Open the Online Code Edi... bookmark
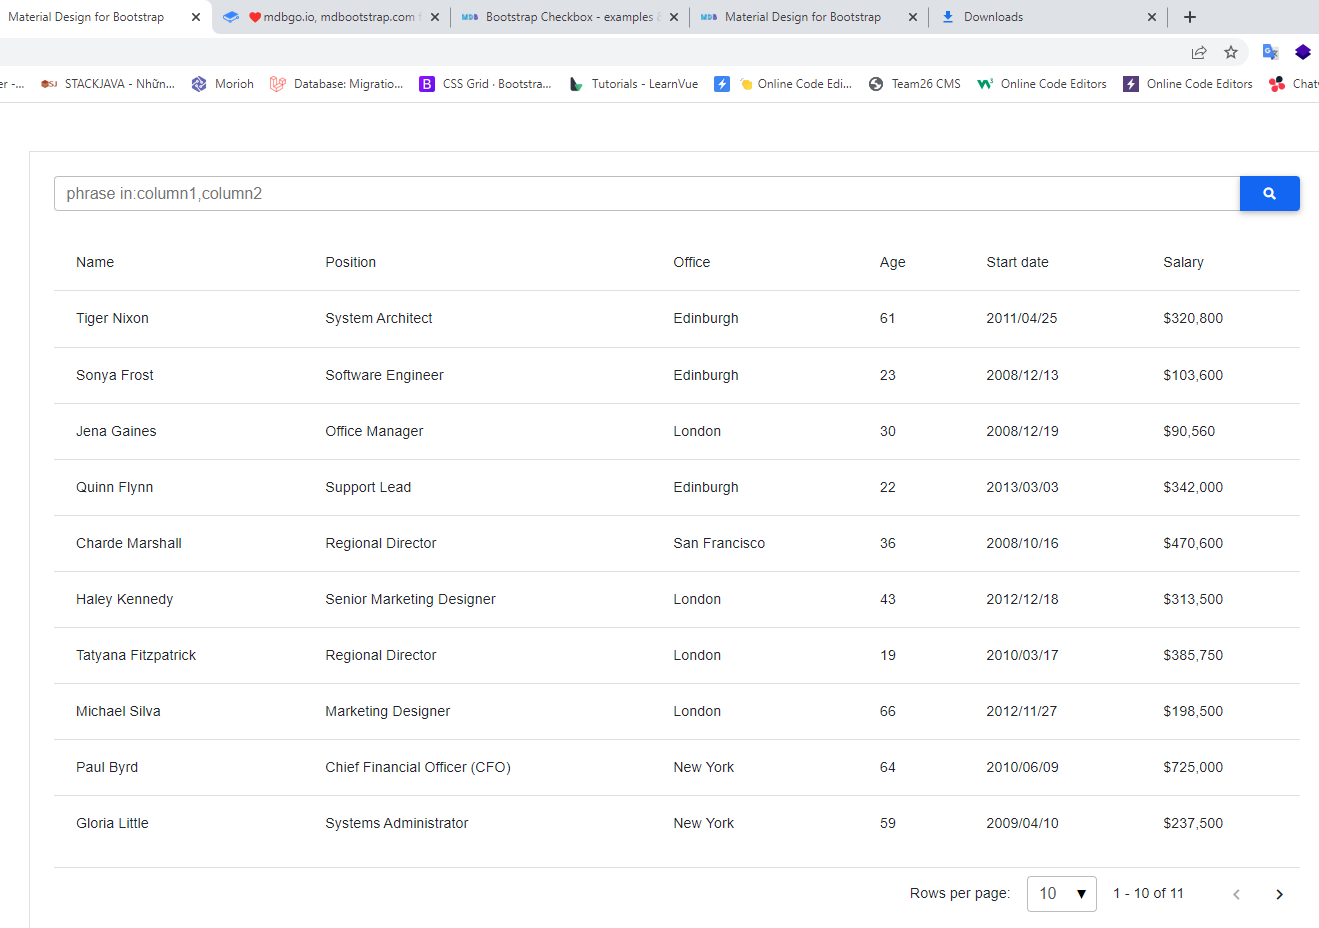 [x=795, y=84]
